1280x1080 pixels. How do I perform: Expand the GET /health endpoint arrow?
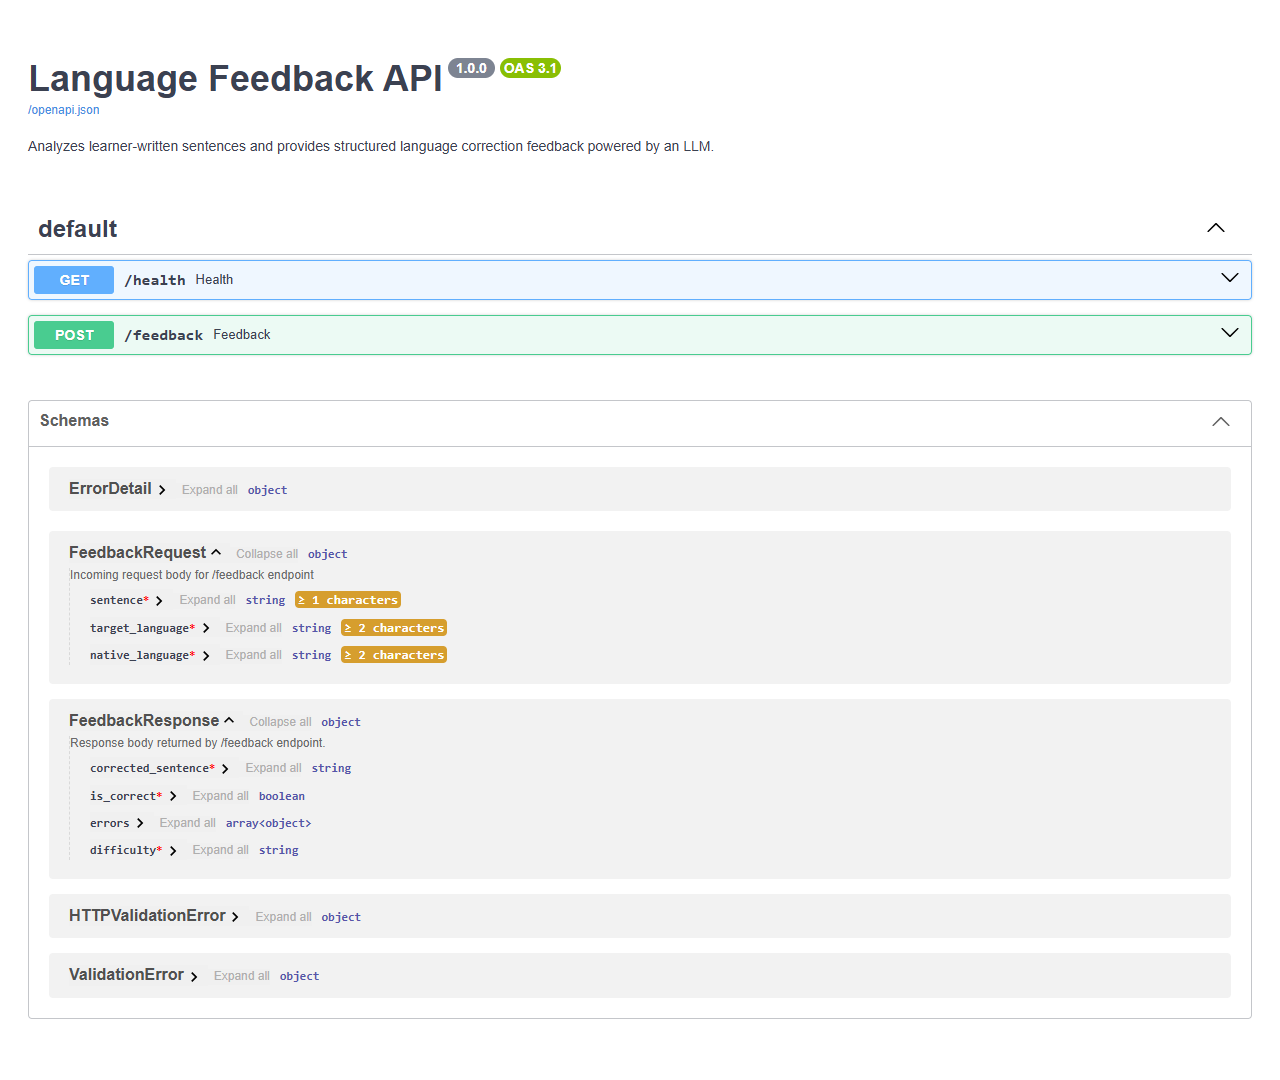(x=1230, y=278)
